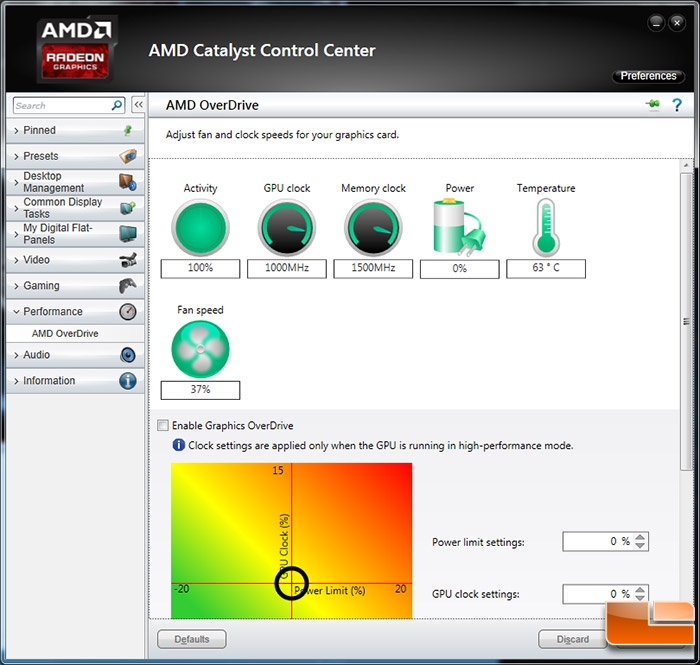Open help with the question mark icon
The height and width of the screenshot is (665, 700).
tap(677, 105)
